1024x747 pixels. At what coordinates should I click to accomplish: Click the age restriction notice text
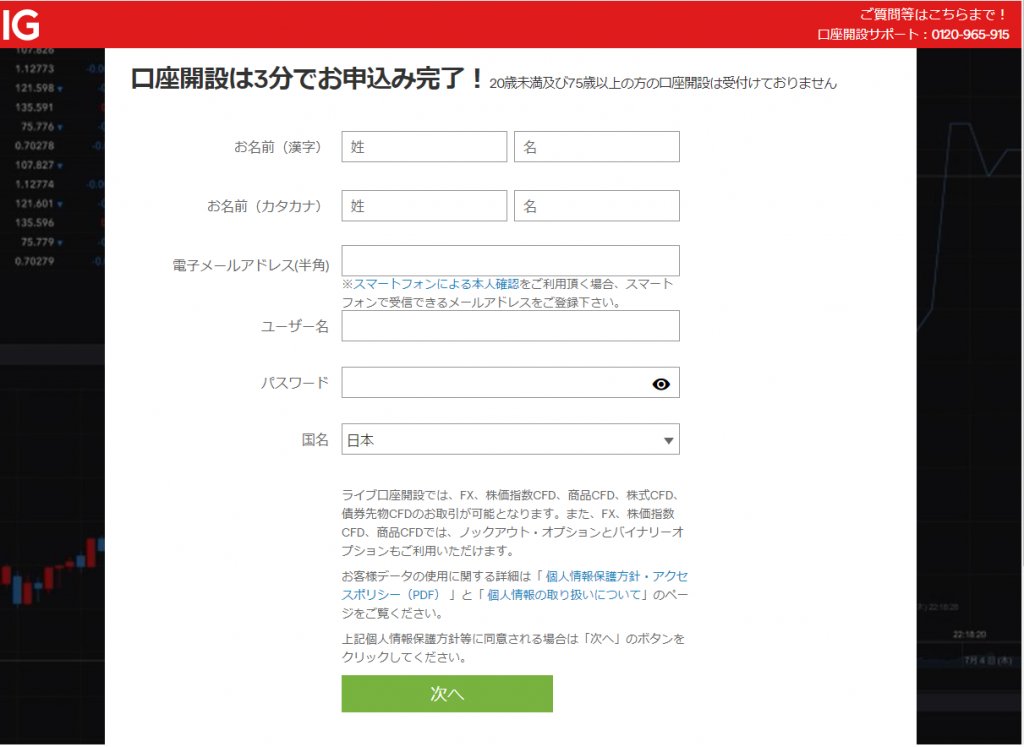tap(663, 84)
